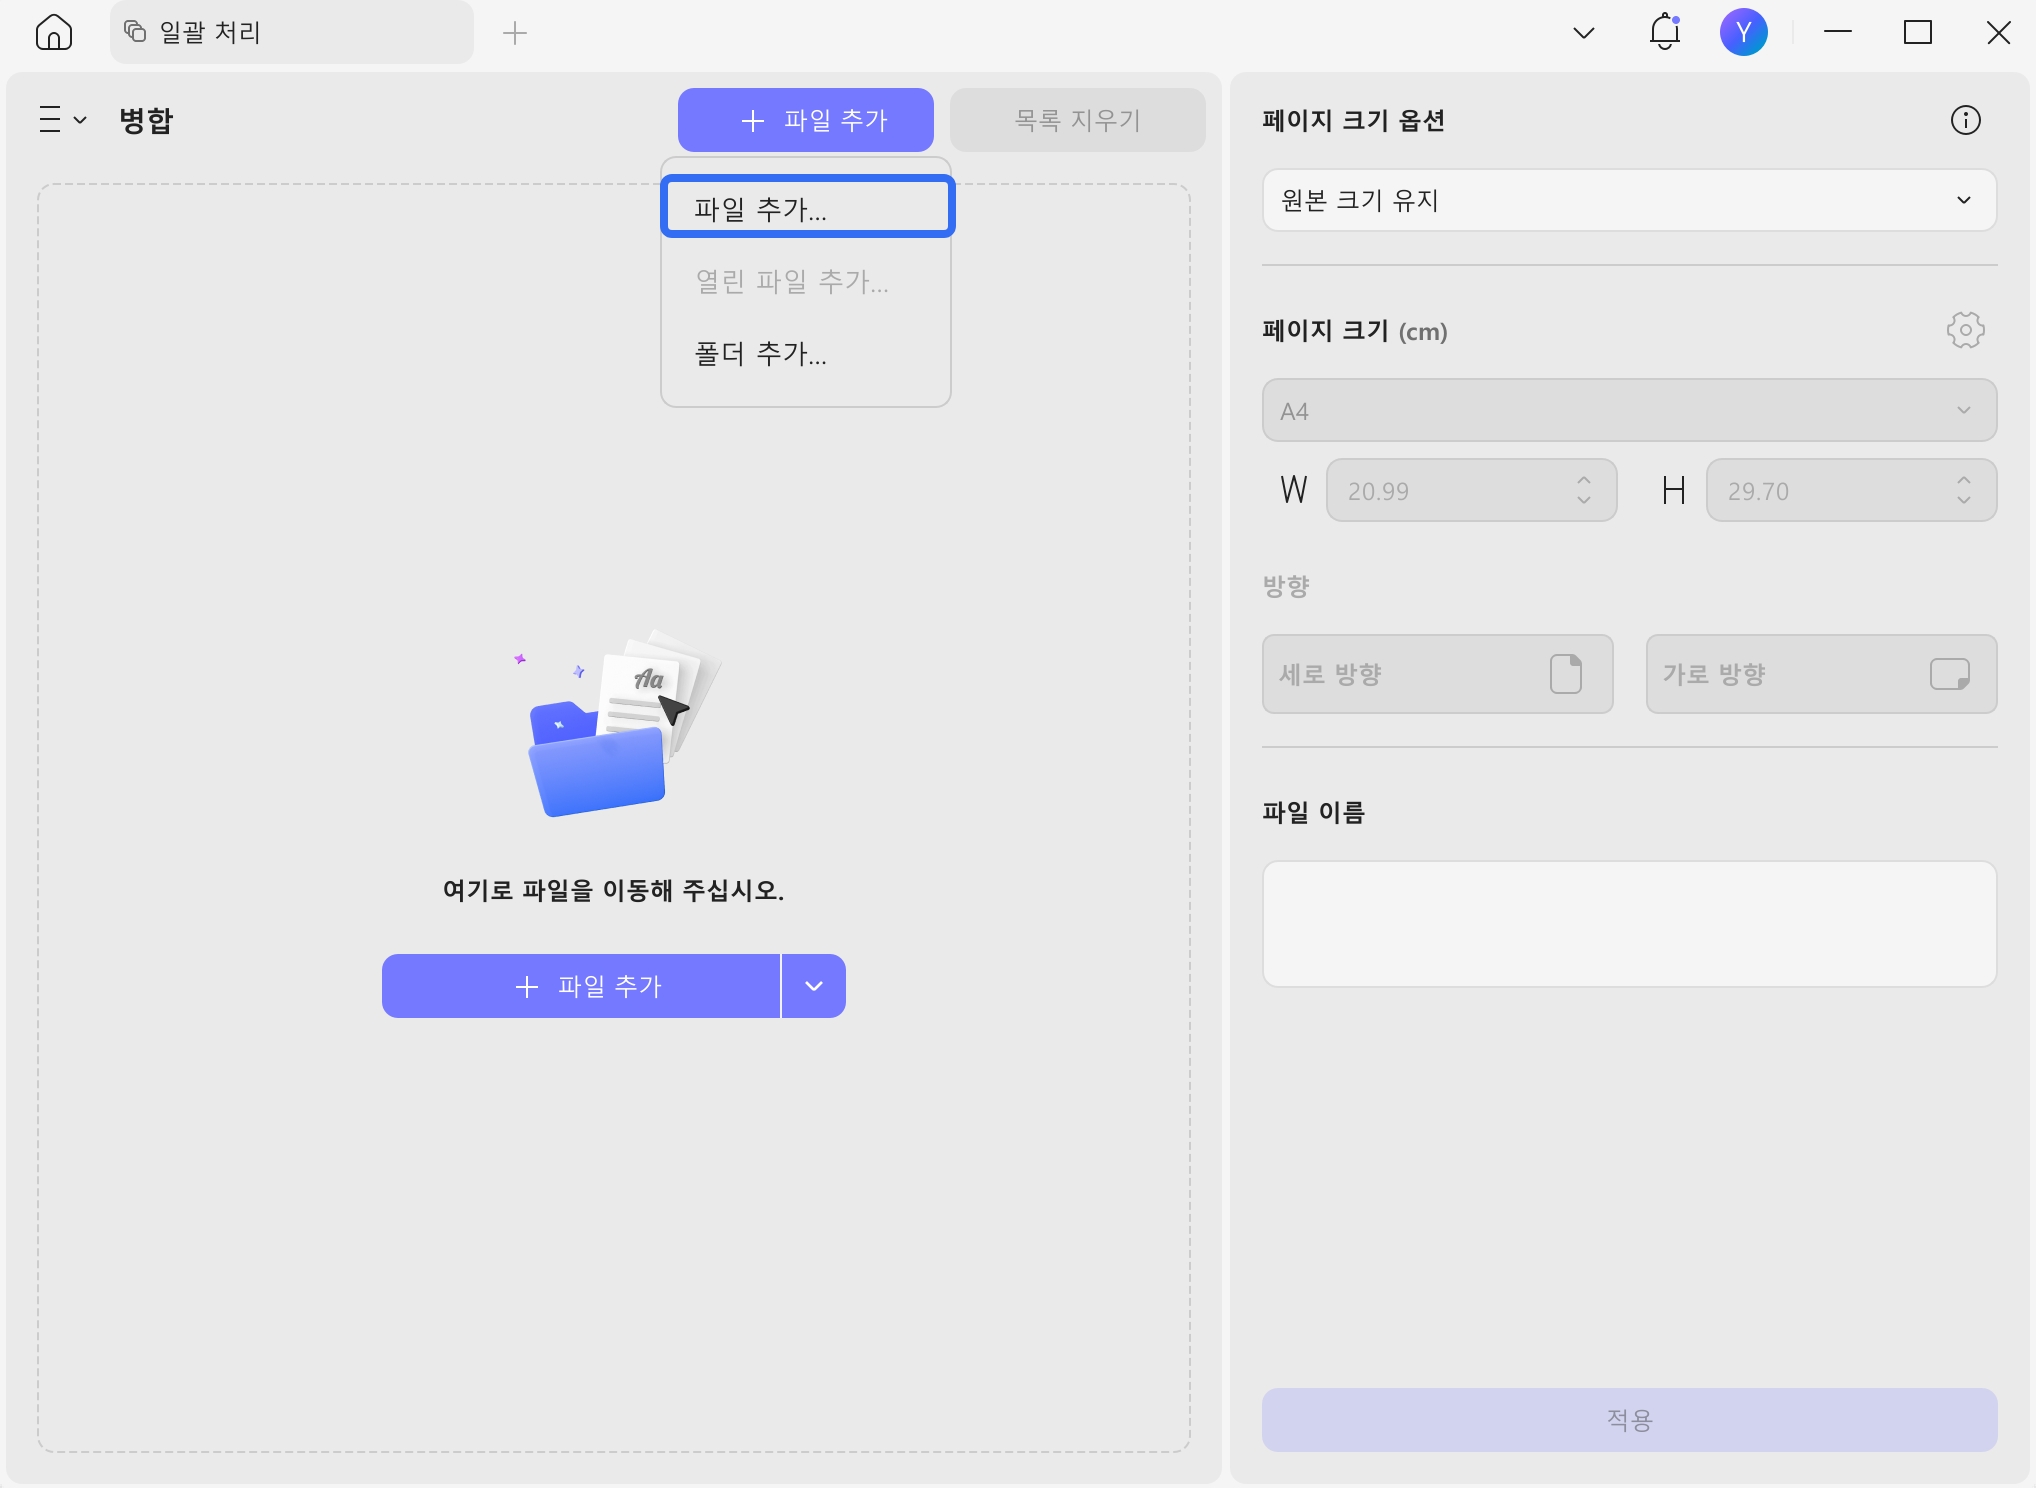Click the chevron icon left of the bell
This screenshot has width=2036, height=1488.
1583,33
